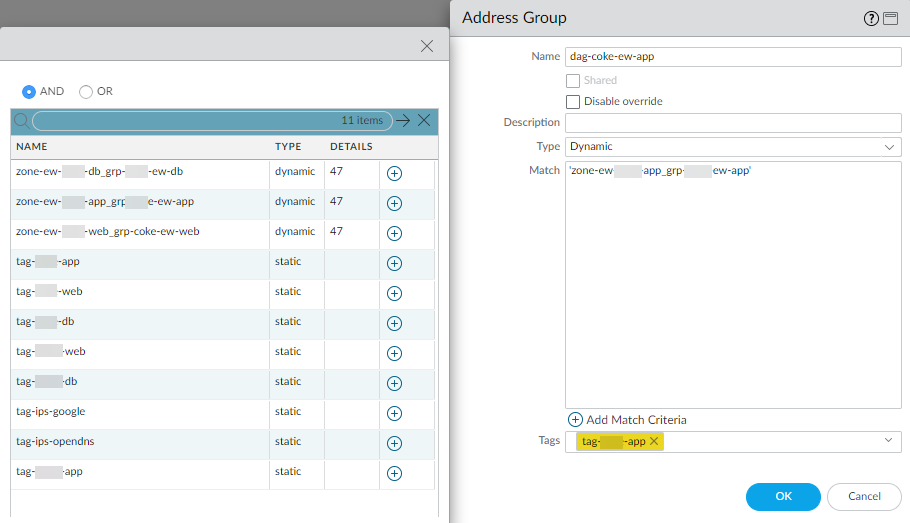Click the Cancel button
This screenshot has height=523, width=910.
864,496
